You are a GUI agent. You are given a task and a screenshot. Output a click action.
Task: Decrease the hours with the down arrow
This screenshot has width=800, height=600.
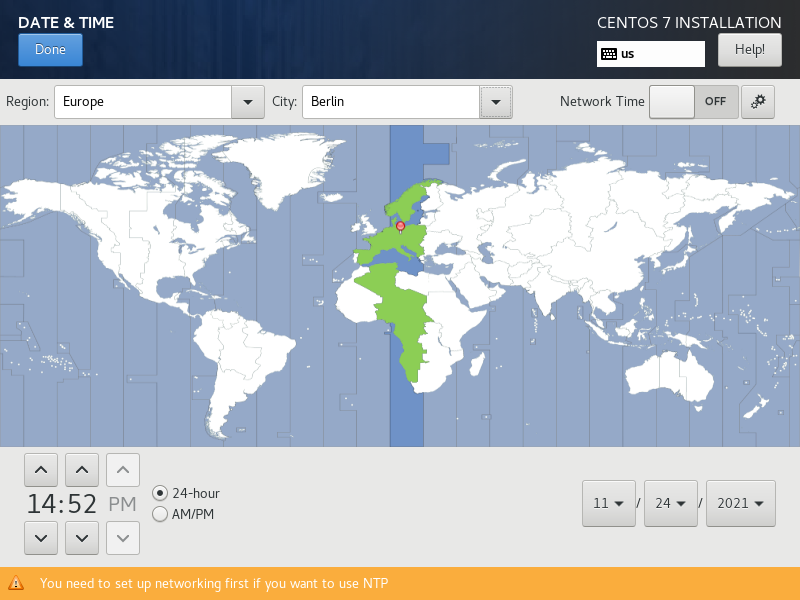(x=40, y=538)
